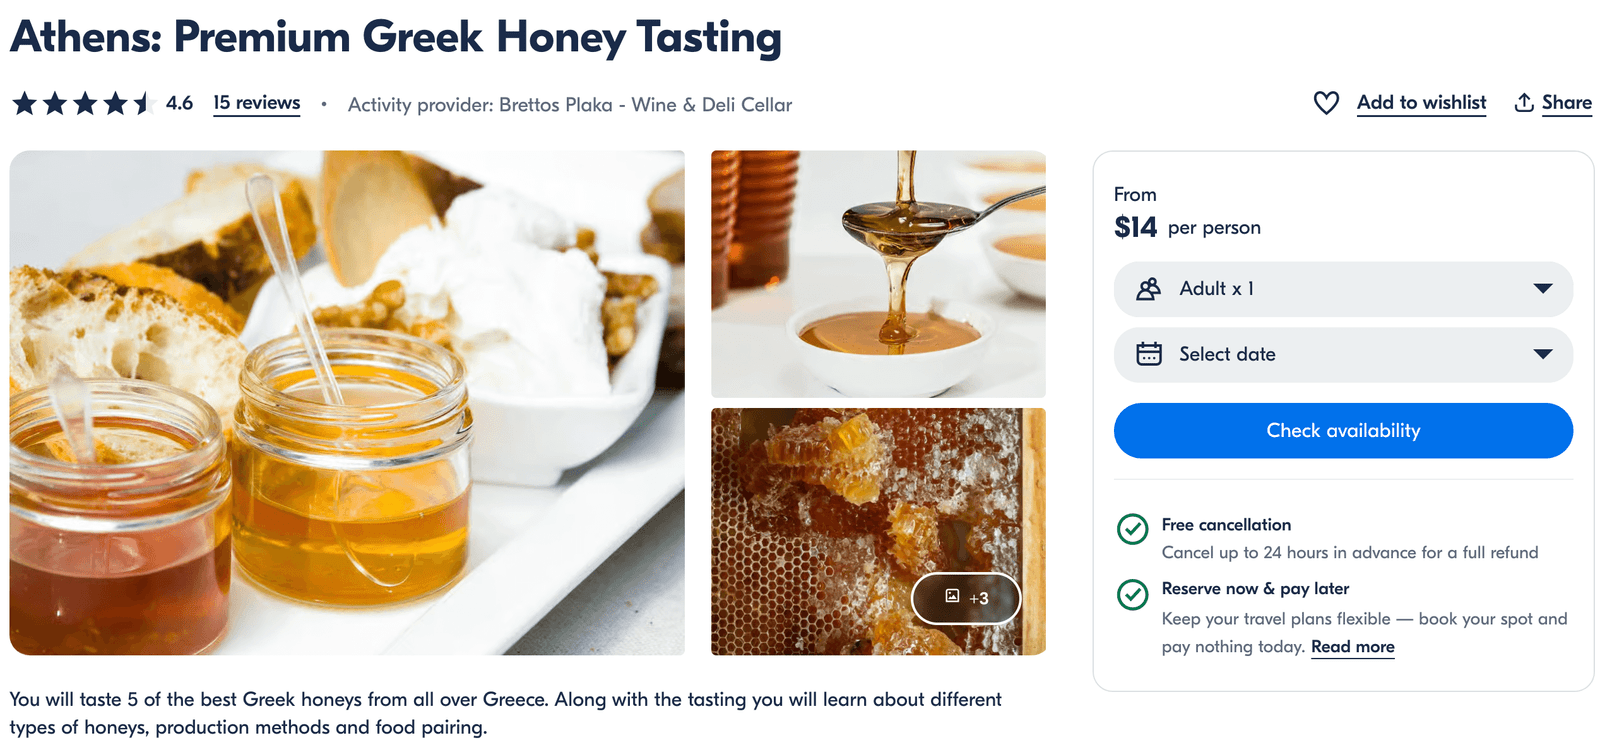The height and width of the screenshot is (744, 1600).
Task: Open the +3 more photos gallery button
Action: coord(966,598)
